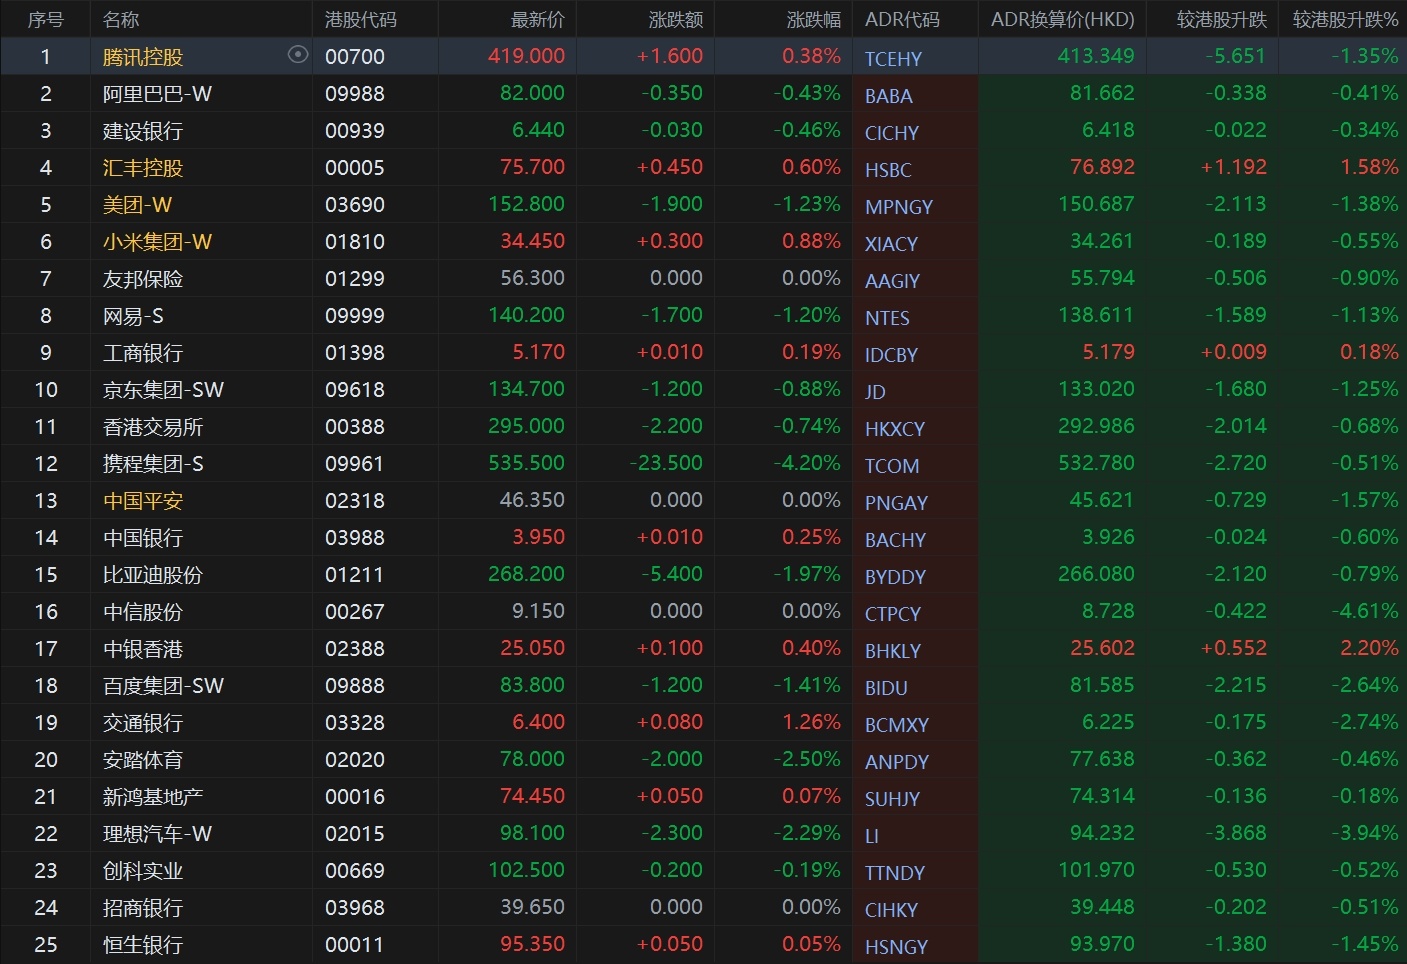Click 友邦保险 in the list
Viewport: 1407px width, 964px height.
point(143,279)
